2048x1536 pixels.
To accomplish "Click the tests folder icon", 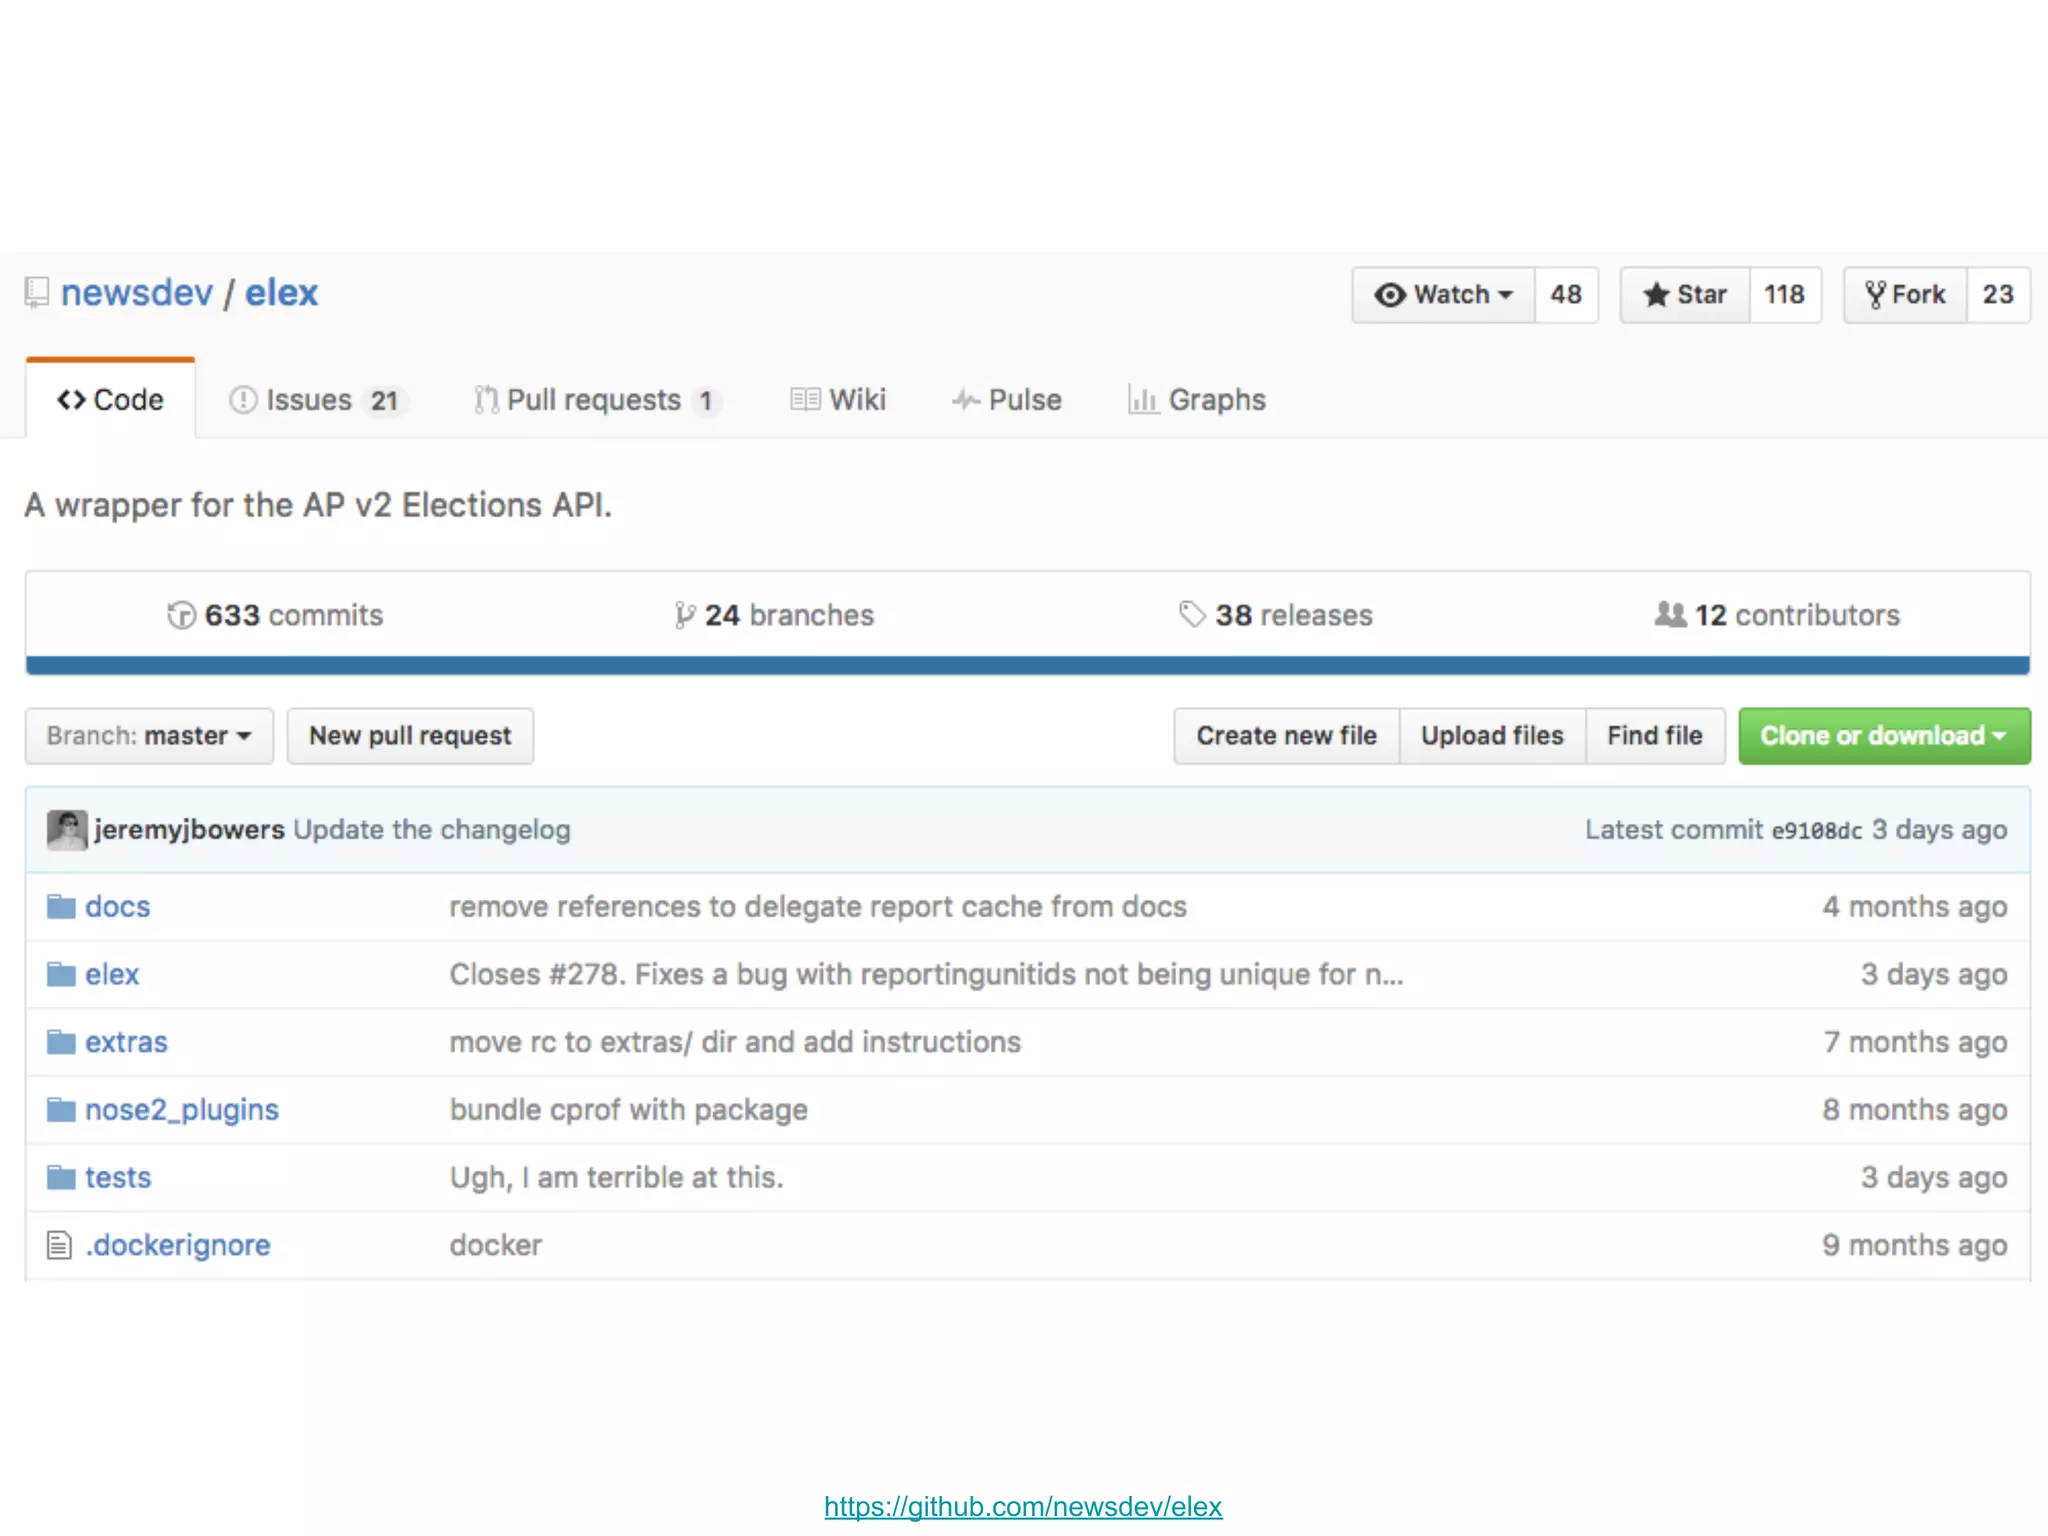I will pyautogui.click(x=61, y=1178).
